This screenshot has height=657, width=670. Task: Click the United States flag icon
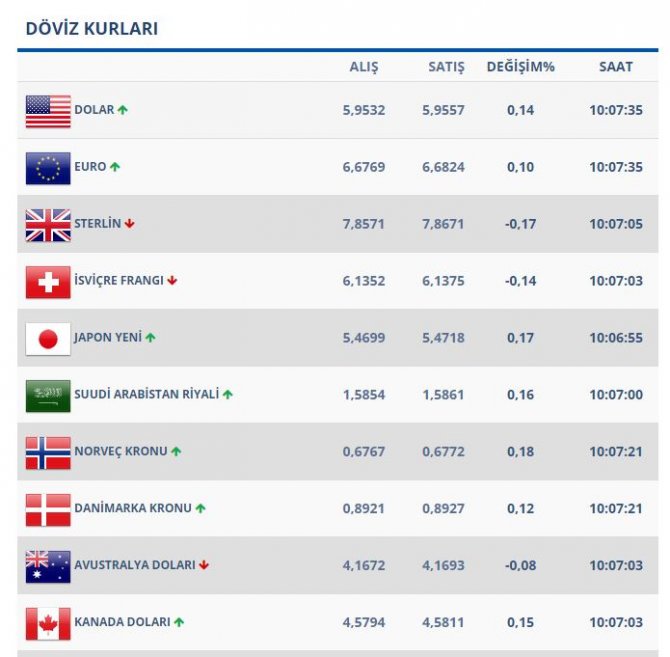click(48, 111)
